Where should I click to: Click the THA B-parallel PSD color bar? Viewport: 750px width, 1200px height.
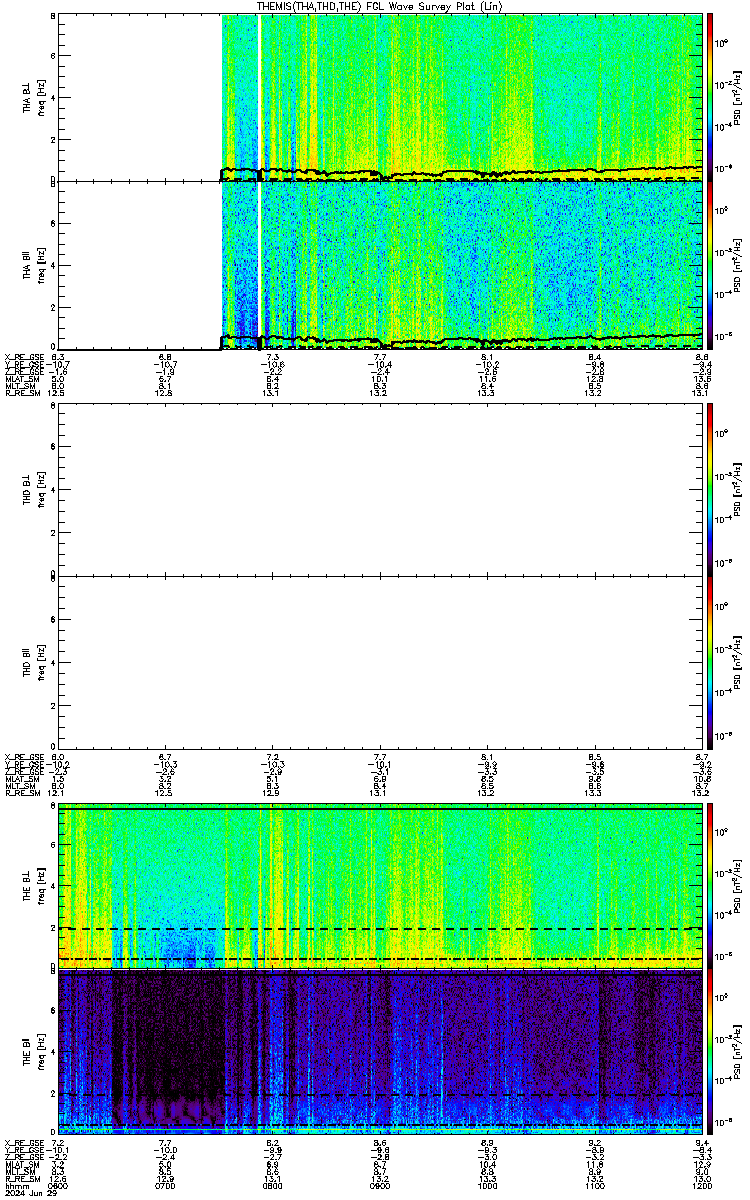point(711,265)
